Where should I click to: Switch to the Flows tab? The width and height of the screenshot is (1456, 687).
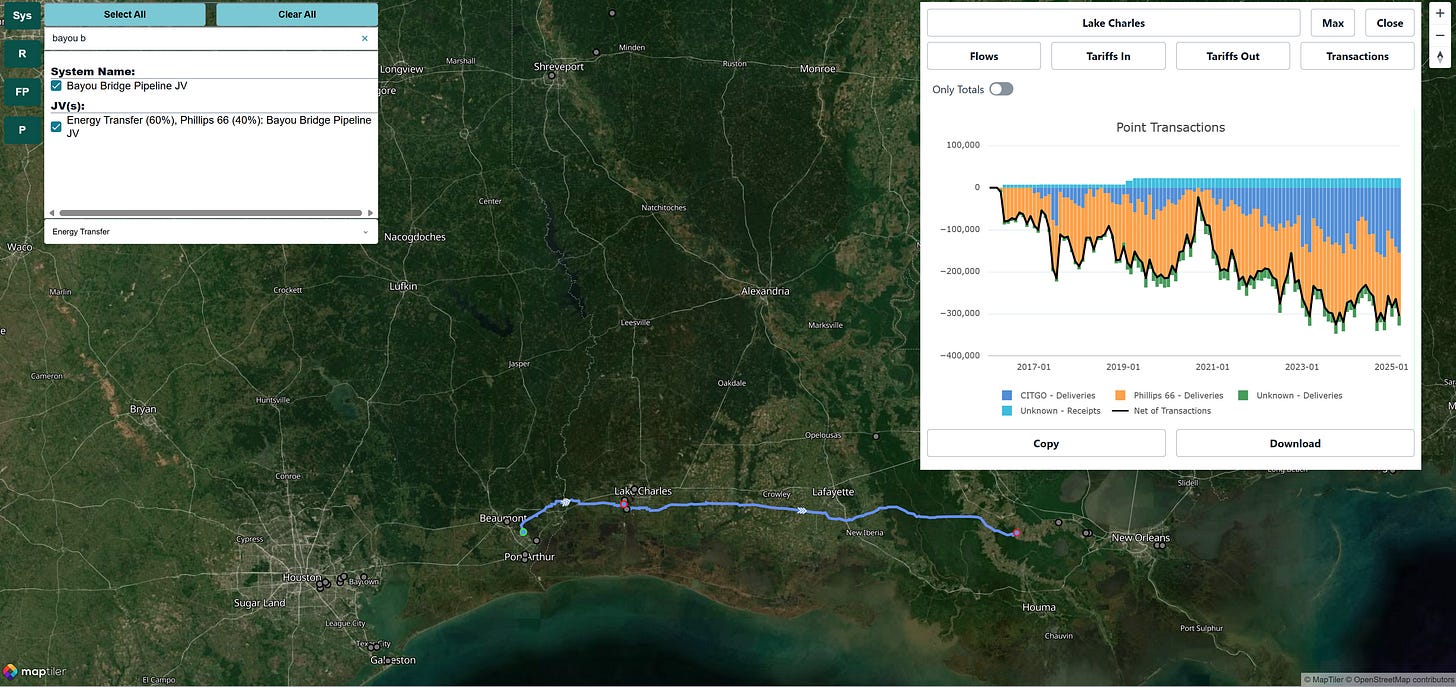(984, 56)
